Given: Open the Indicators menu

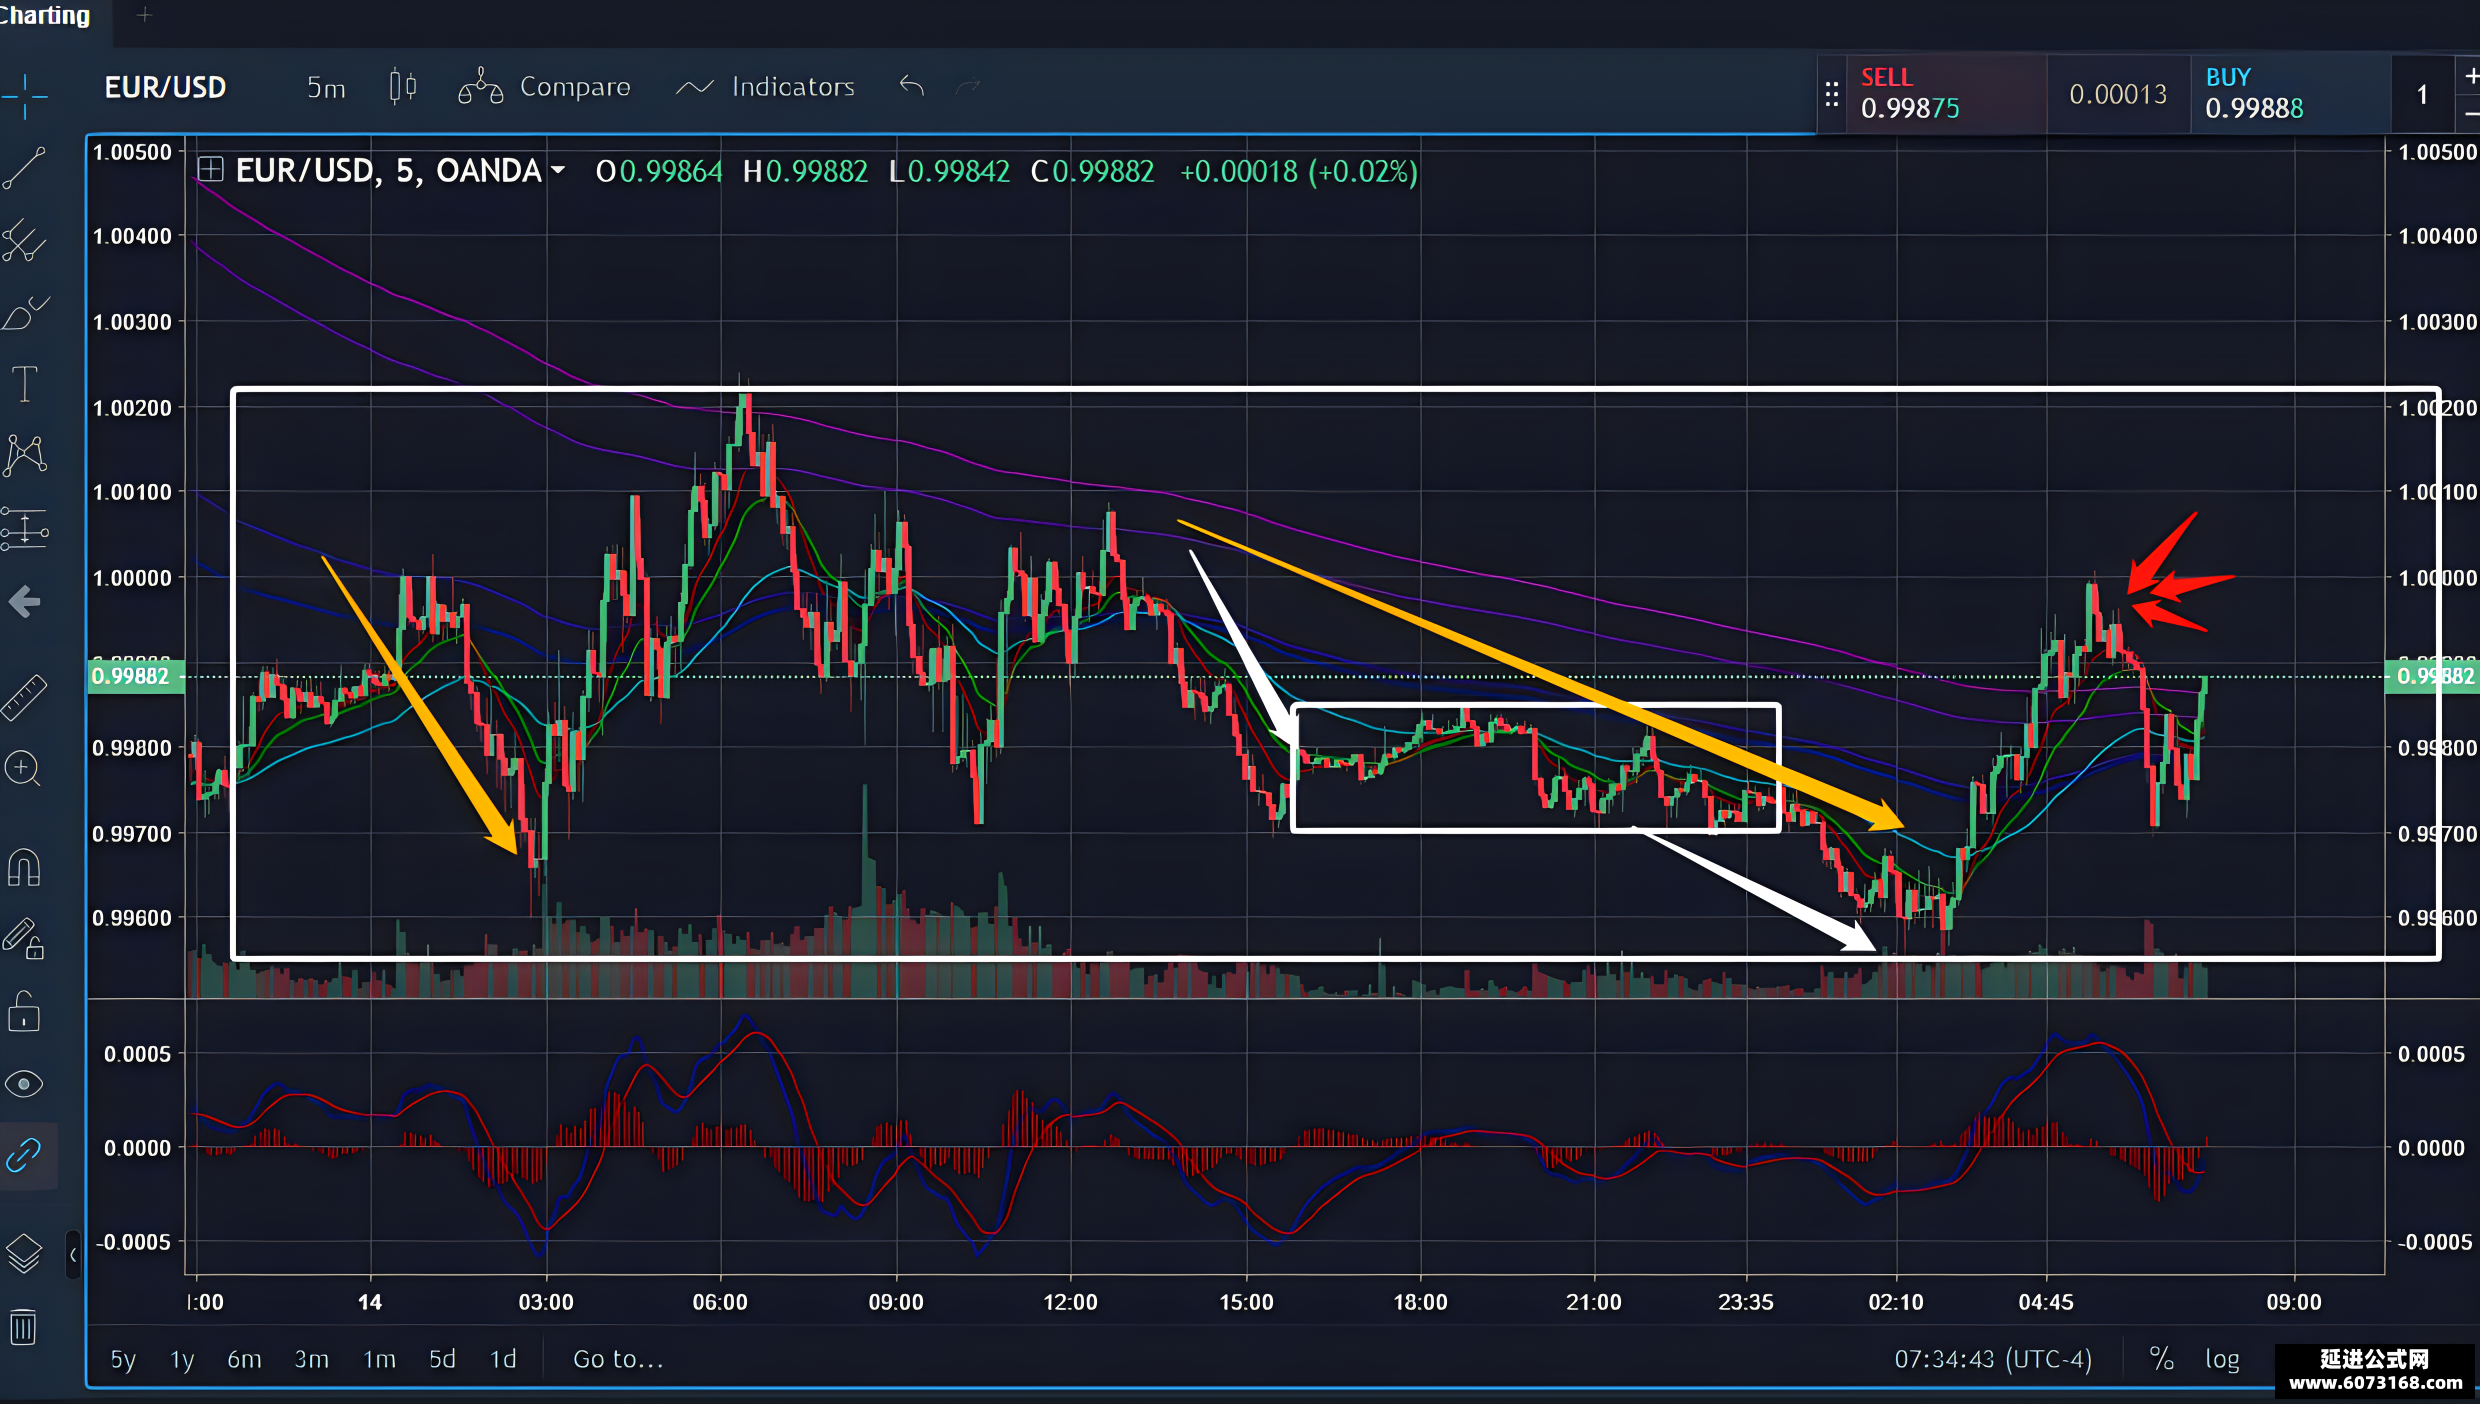Looking at the screenshot, I should (765, 87).
